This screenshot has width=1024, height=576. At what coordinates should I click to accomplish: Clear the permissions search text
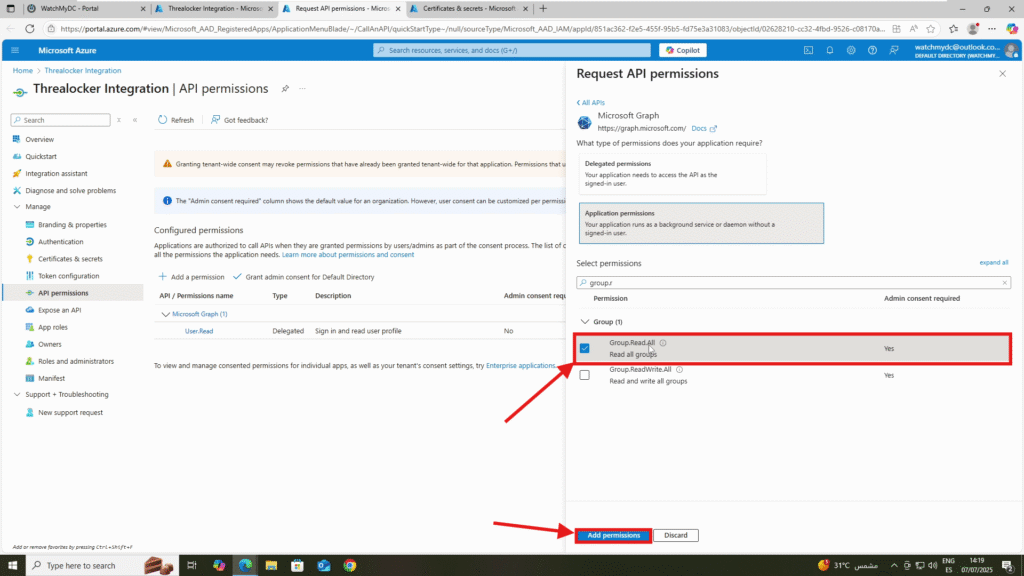coord(1004,283)
